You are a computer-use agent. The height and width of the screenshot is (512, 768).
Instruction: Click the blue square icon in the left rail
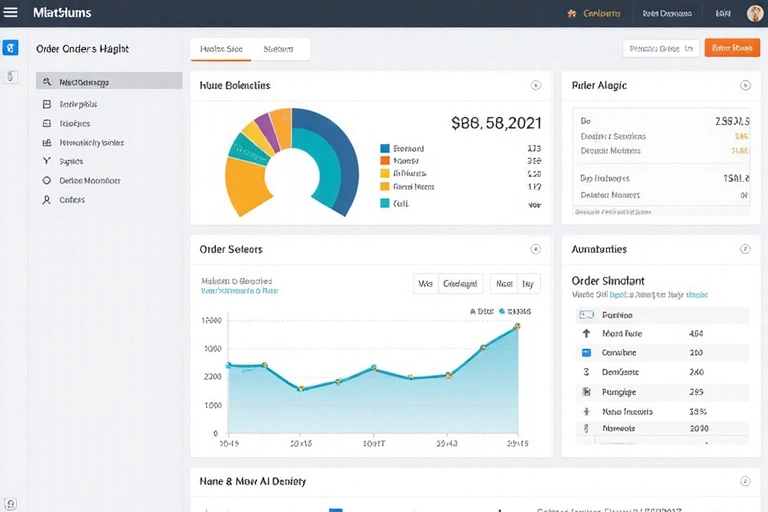click(x=10, y=48)
